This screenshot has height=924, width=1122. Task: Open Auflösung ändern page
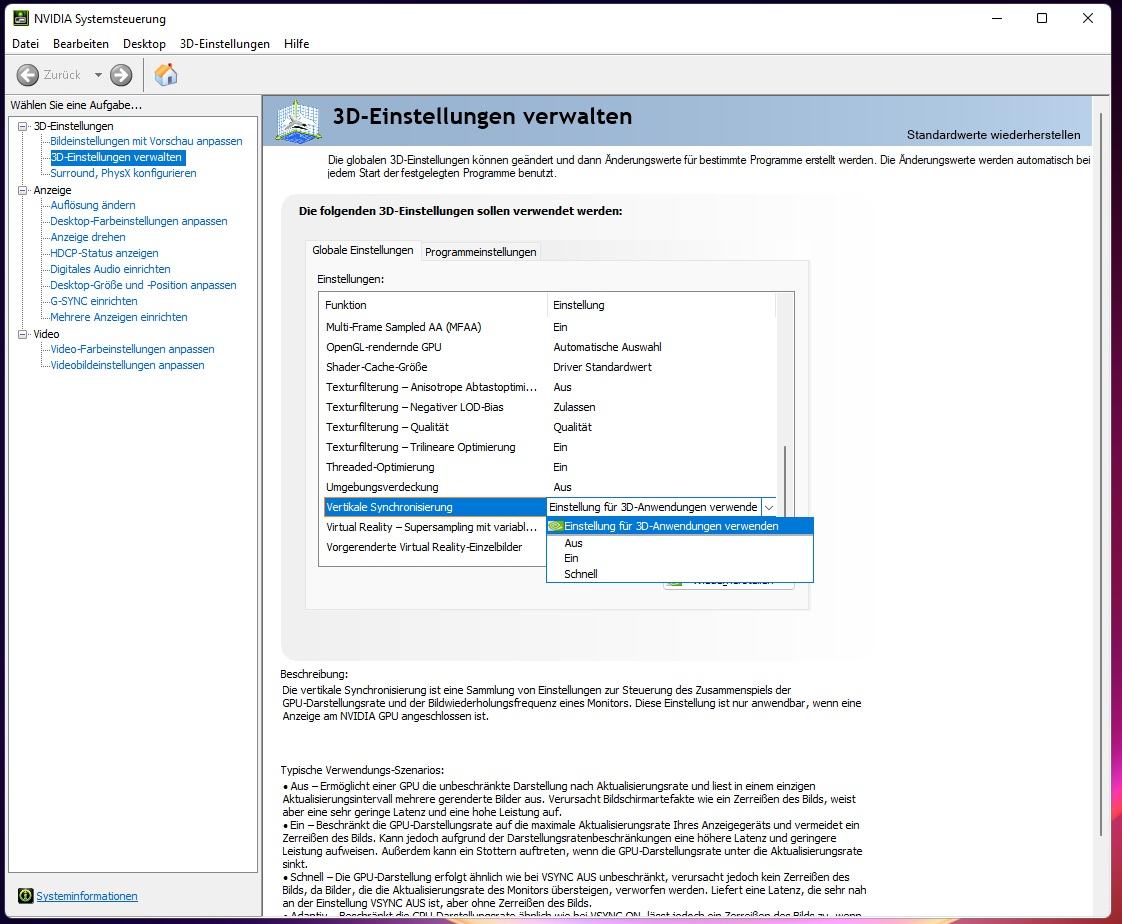pos(92,205)
